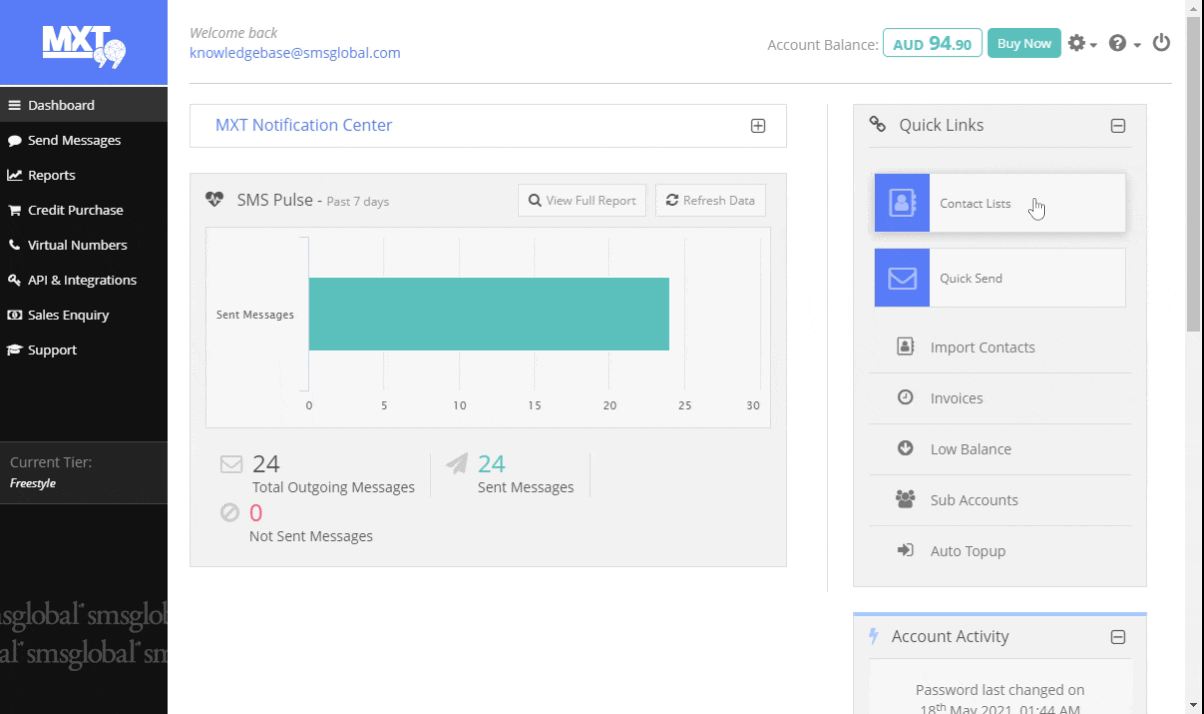Open the help question mark dropdown
The height and width of the screenshot is (714, 1204).
tap(1123, 44)
